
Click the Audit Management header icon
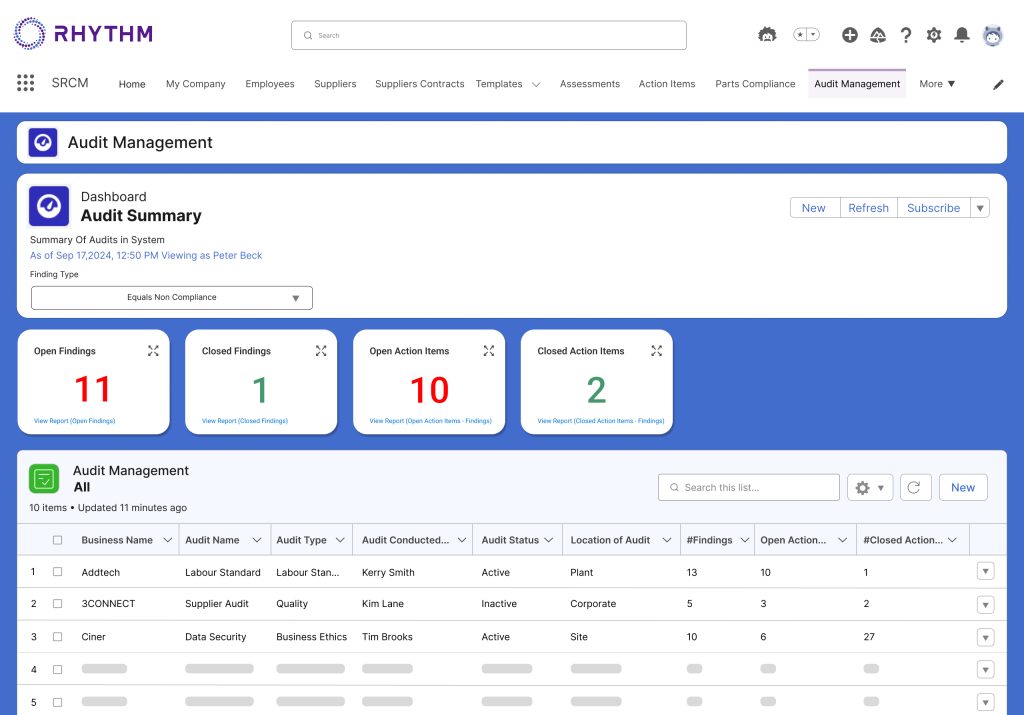click(x=42, y=142)
